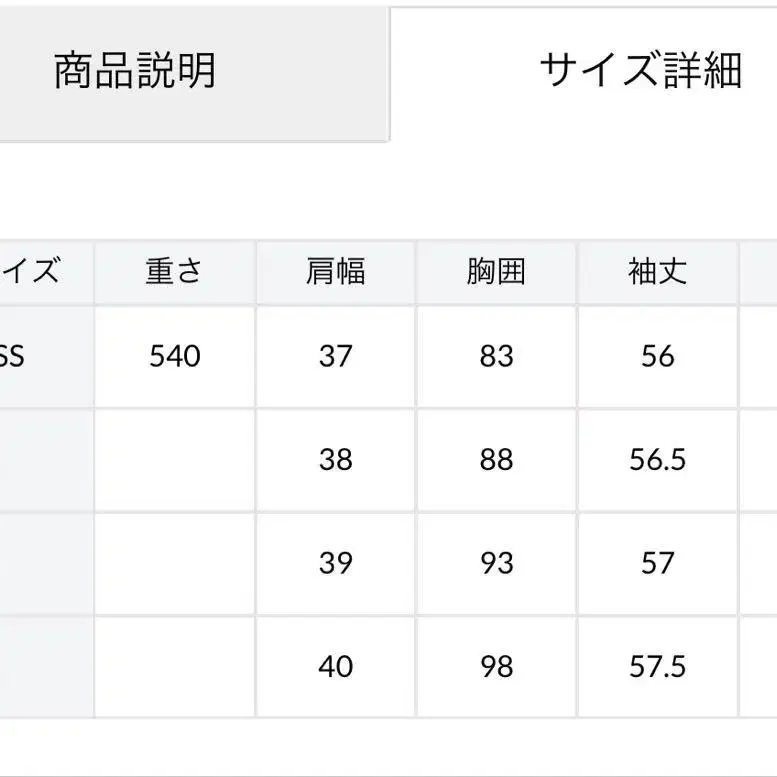Viewport: 777px width, 777px height.
Task: Switch to the 商品説明 tab
Action: (x=135, y=72)
